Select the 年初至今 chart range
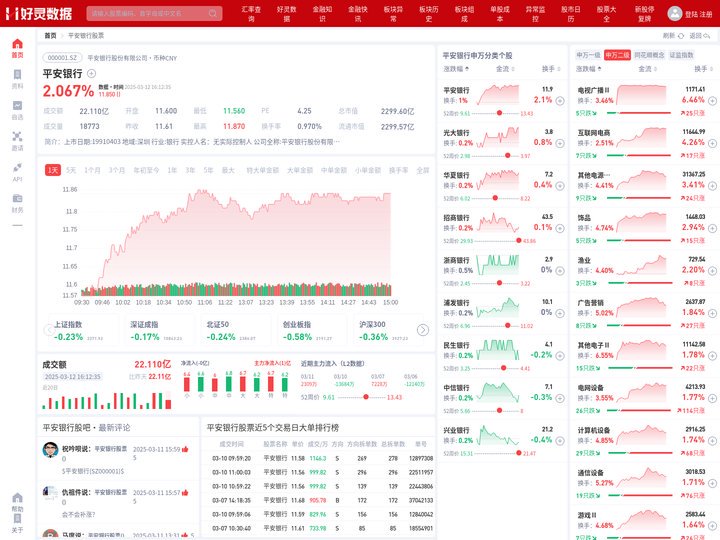The width and height of the screenshot is (720, 540). pos(146,170)
